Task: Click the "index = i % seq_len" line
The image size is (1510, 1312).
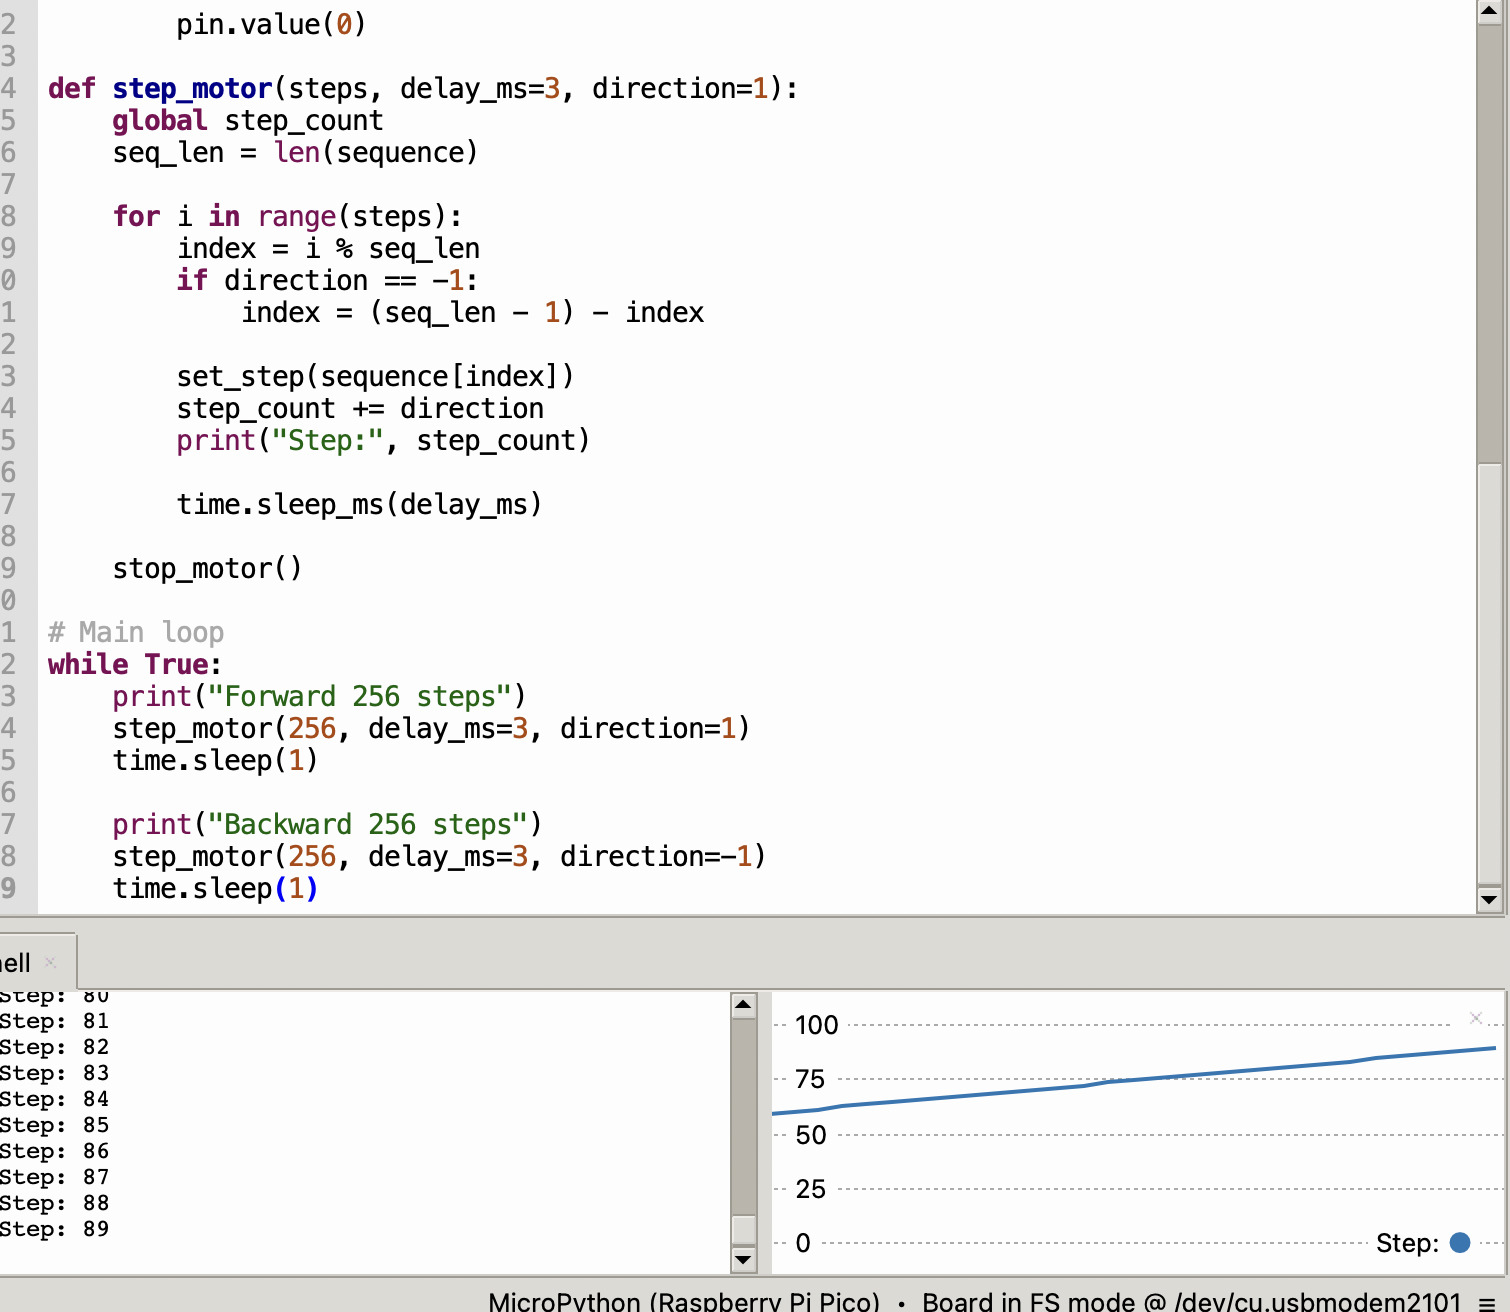Action: tap(328, 248)
